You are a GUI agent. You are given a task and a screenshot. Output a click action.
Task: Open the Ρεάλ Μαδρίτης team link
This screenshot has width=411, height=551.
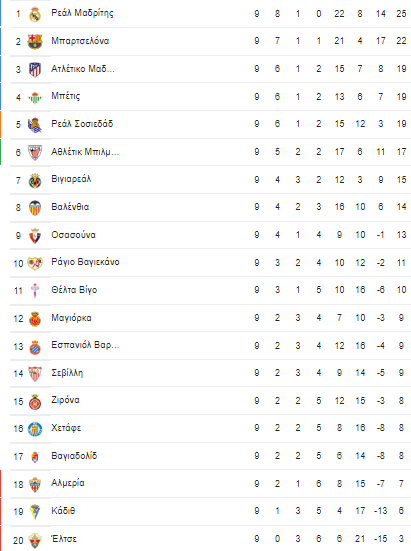pos(82,13)
